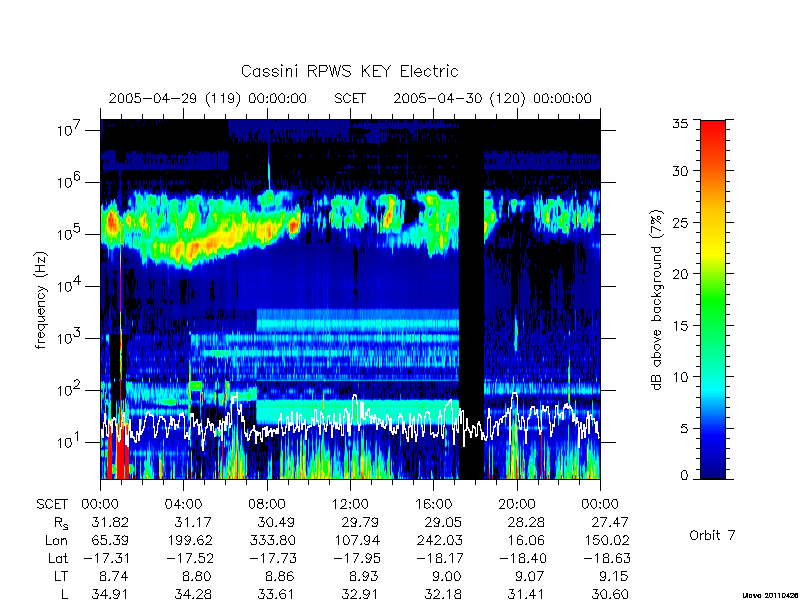Click the LT value 8.74
This screenshot has width=800, height=600.
[x=114, y=576]
